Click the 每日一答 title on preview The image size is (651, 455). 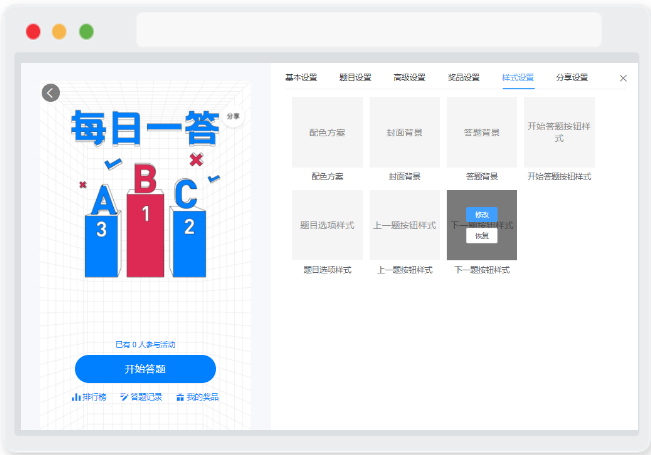(x=145, y=128)
